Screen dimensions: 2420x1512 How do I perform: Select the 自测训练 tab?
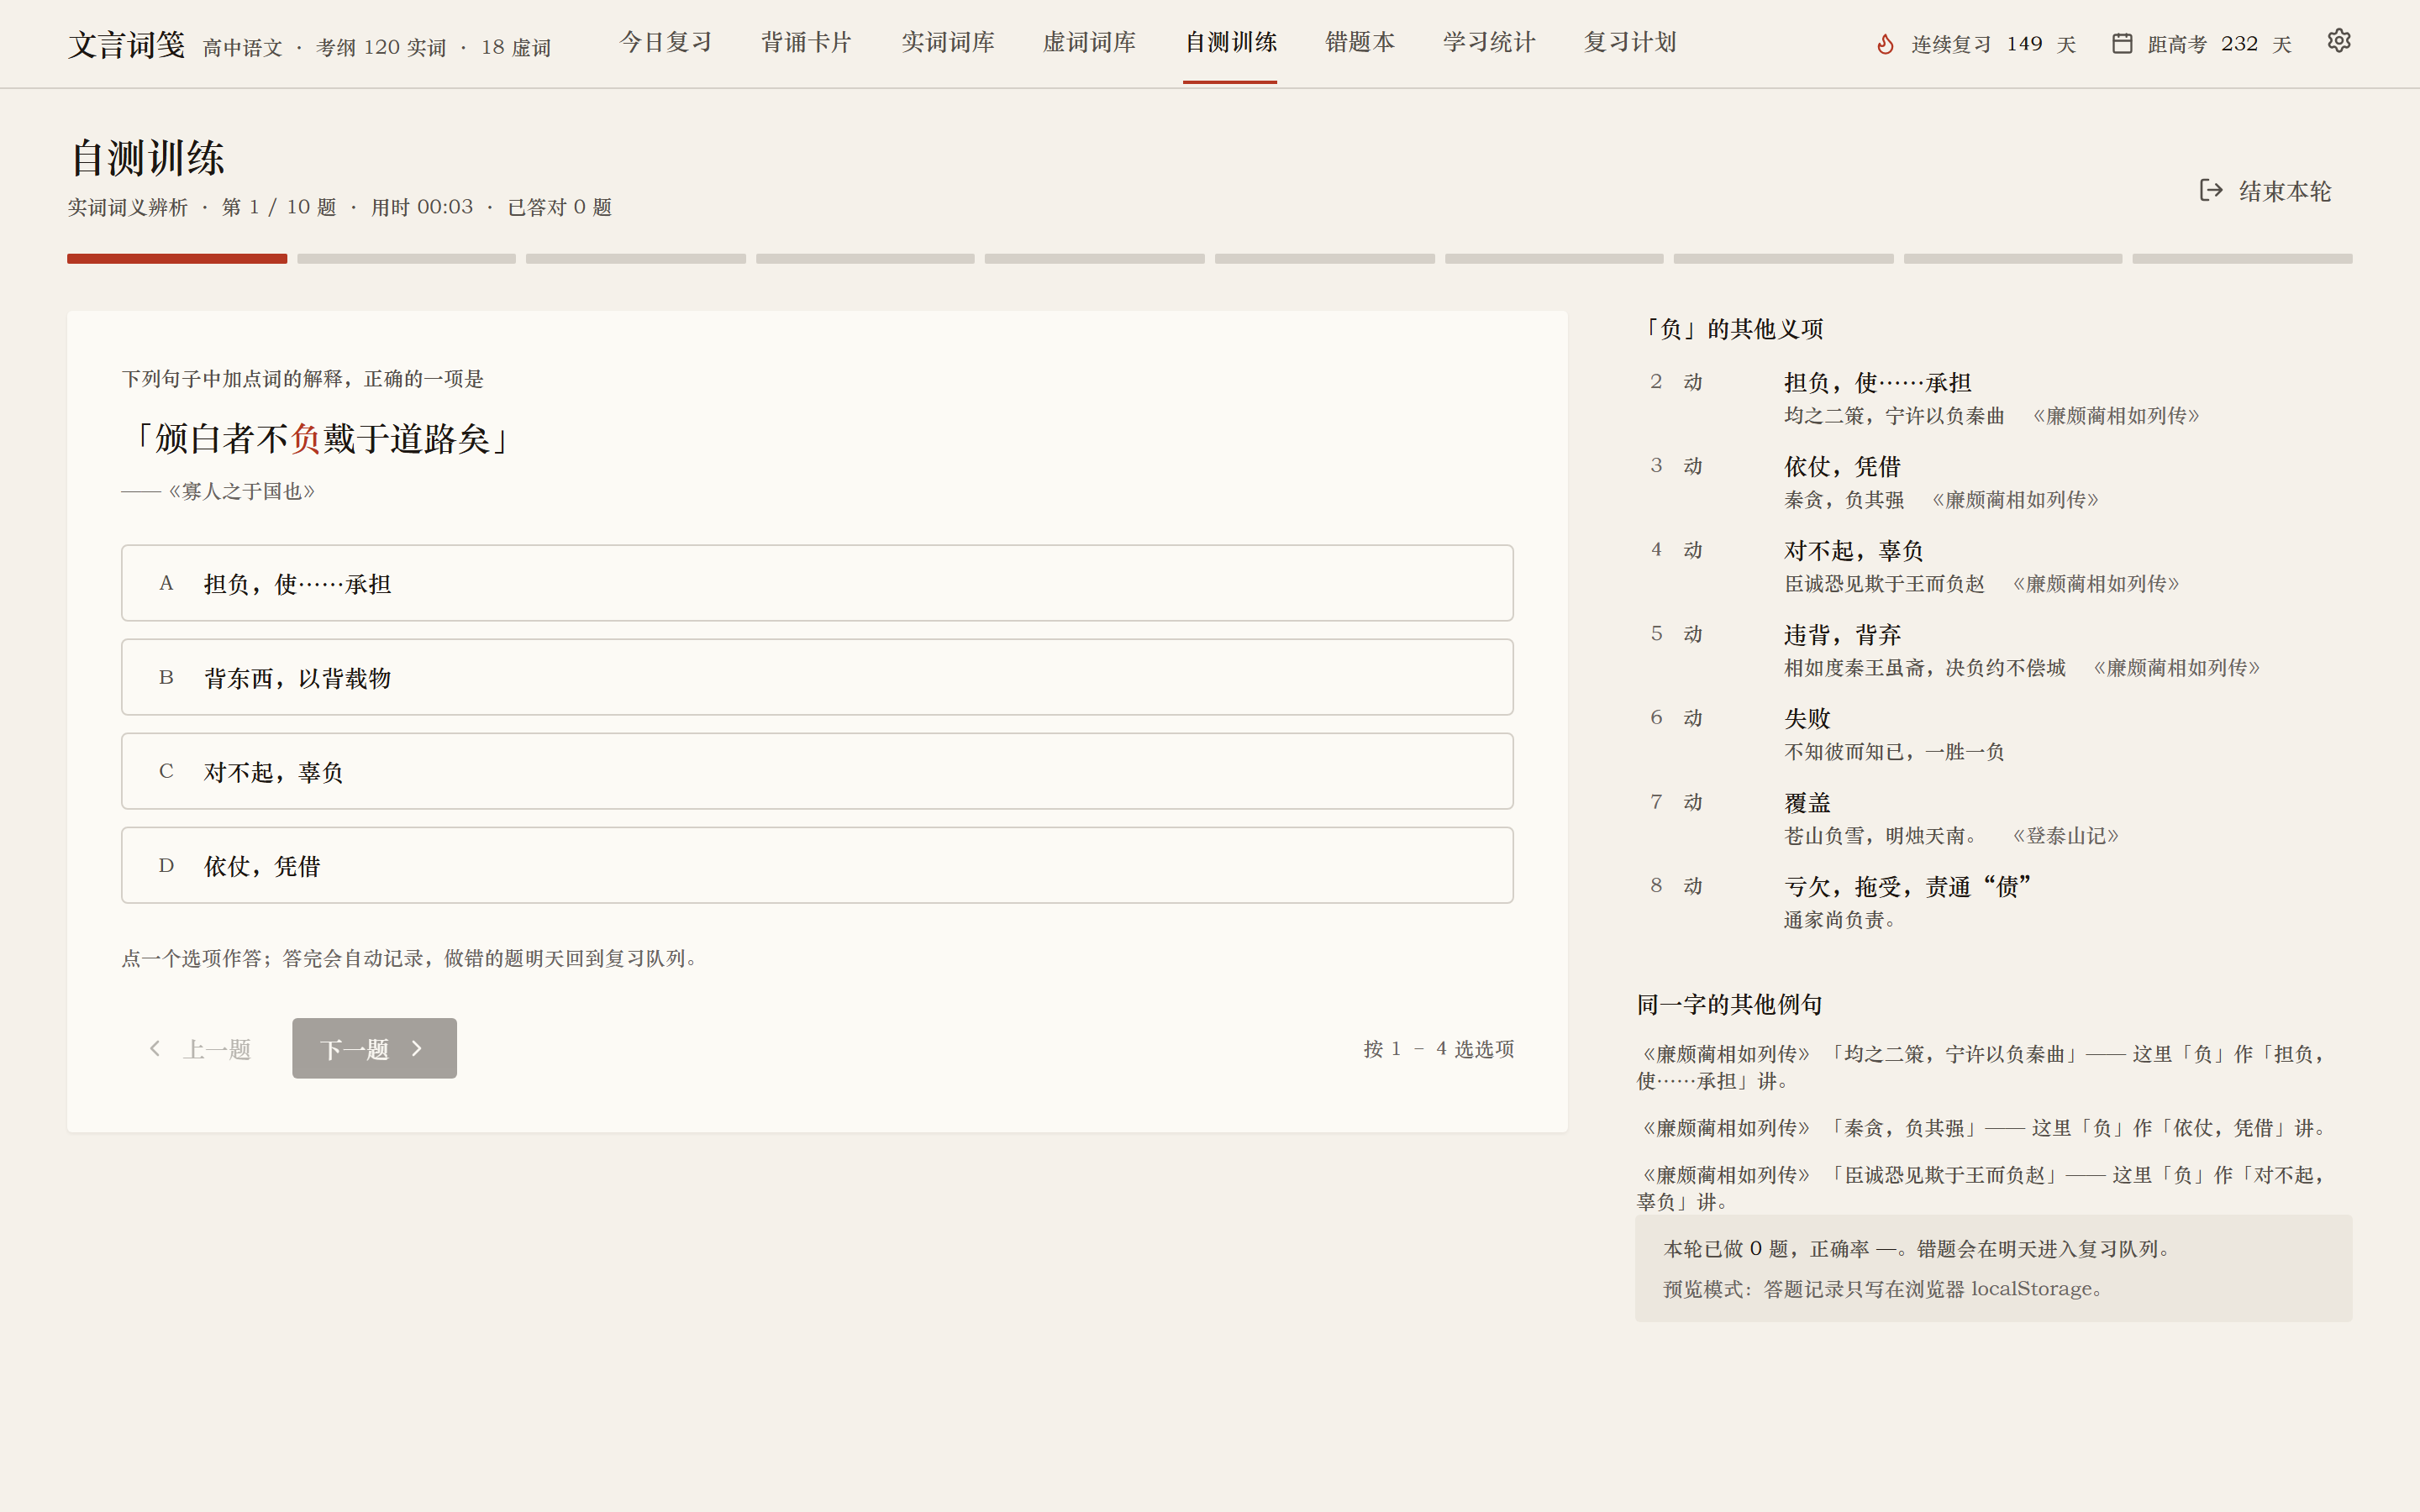pyautogui.click(x=1230, y=42)
